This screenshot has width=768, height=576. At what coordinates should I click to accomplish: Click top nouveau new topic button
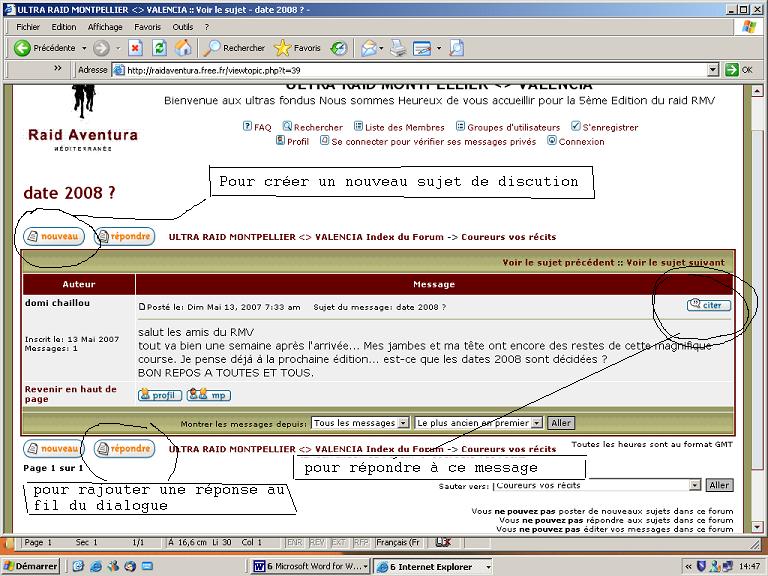[x=53, y=237]
